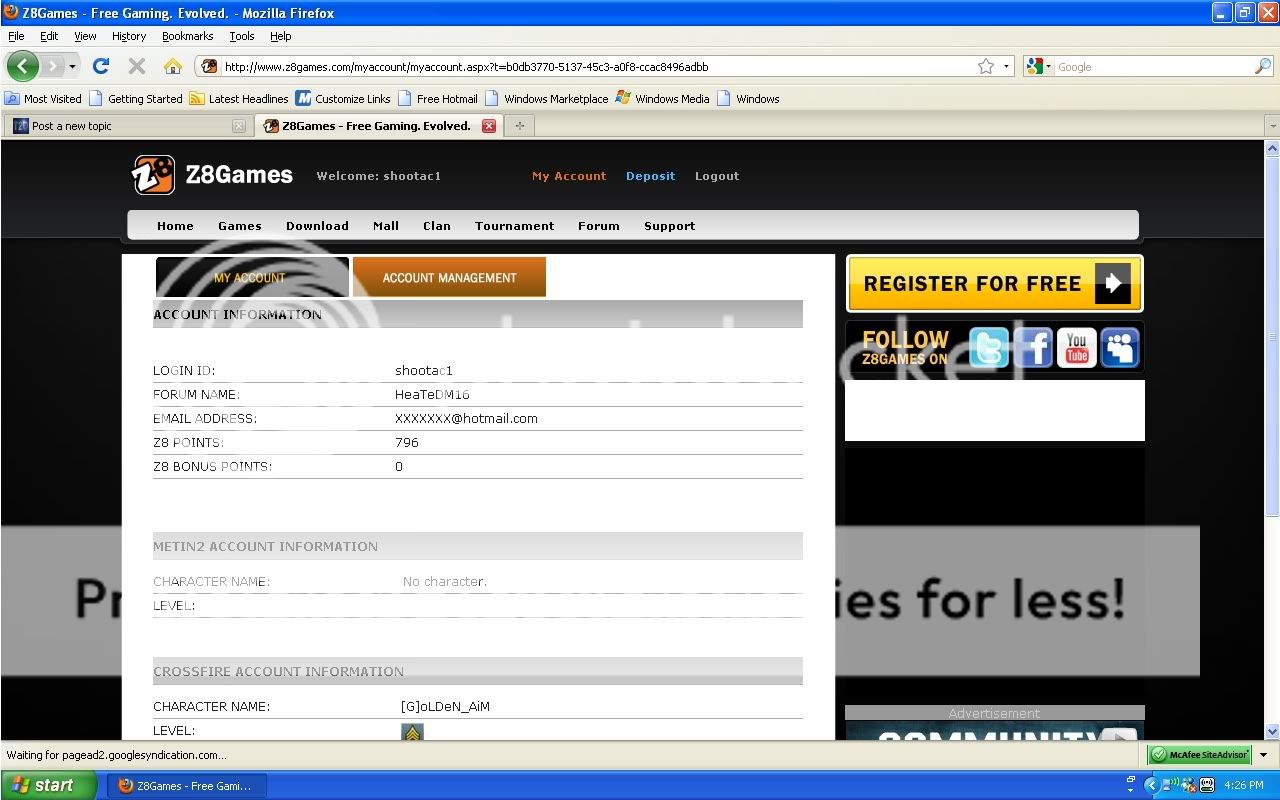Select the Z8Games Firefox taskbar button
The height and width of the screenshot is (800, 1280).
187,785
